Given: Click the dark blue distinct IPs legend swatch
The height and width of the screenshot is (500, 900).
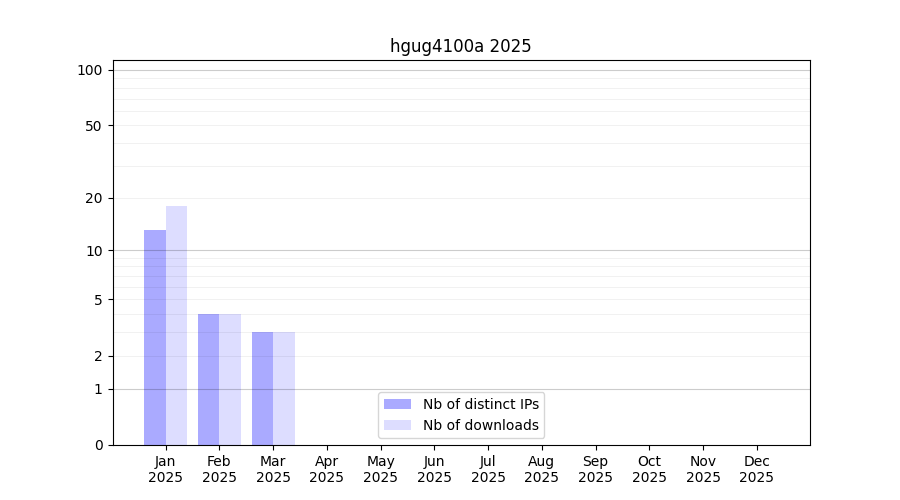Looking at the screenshot, I should coord(397,404).
